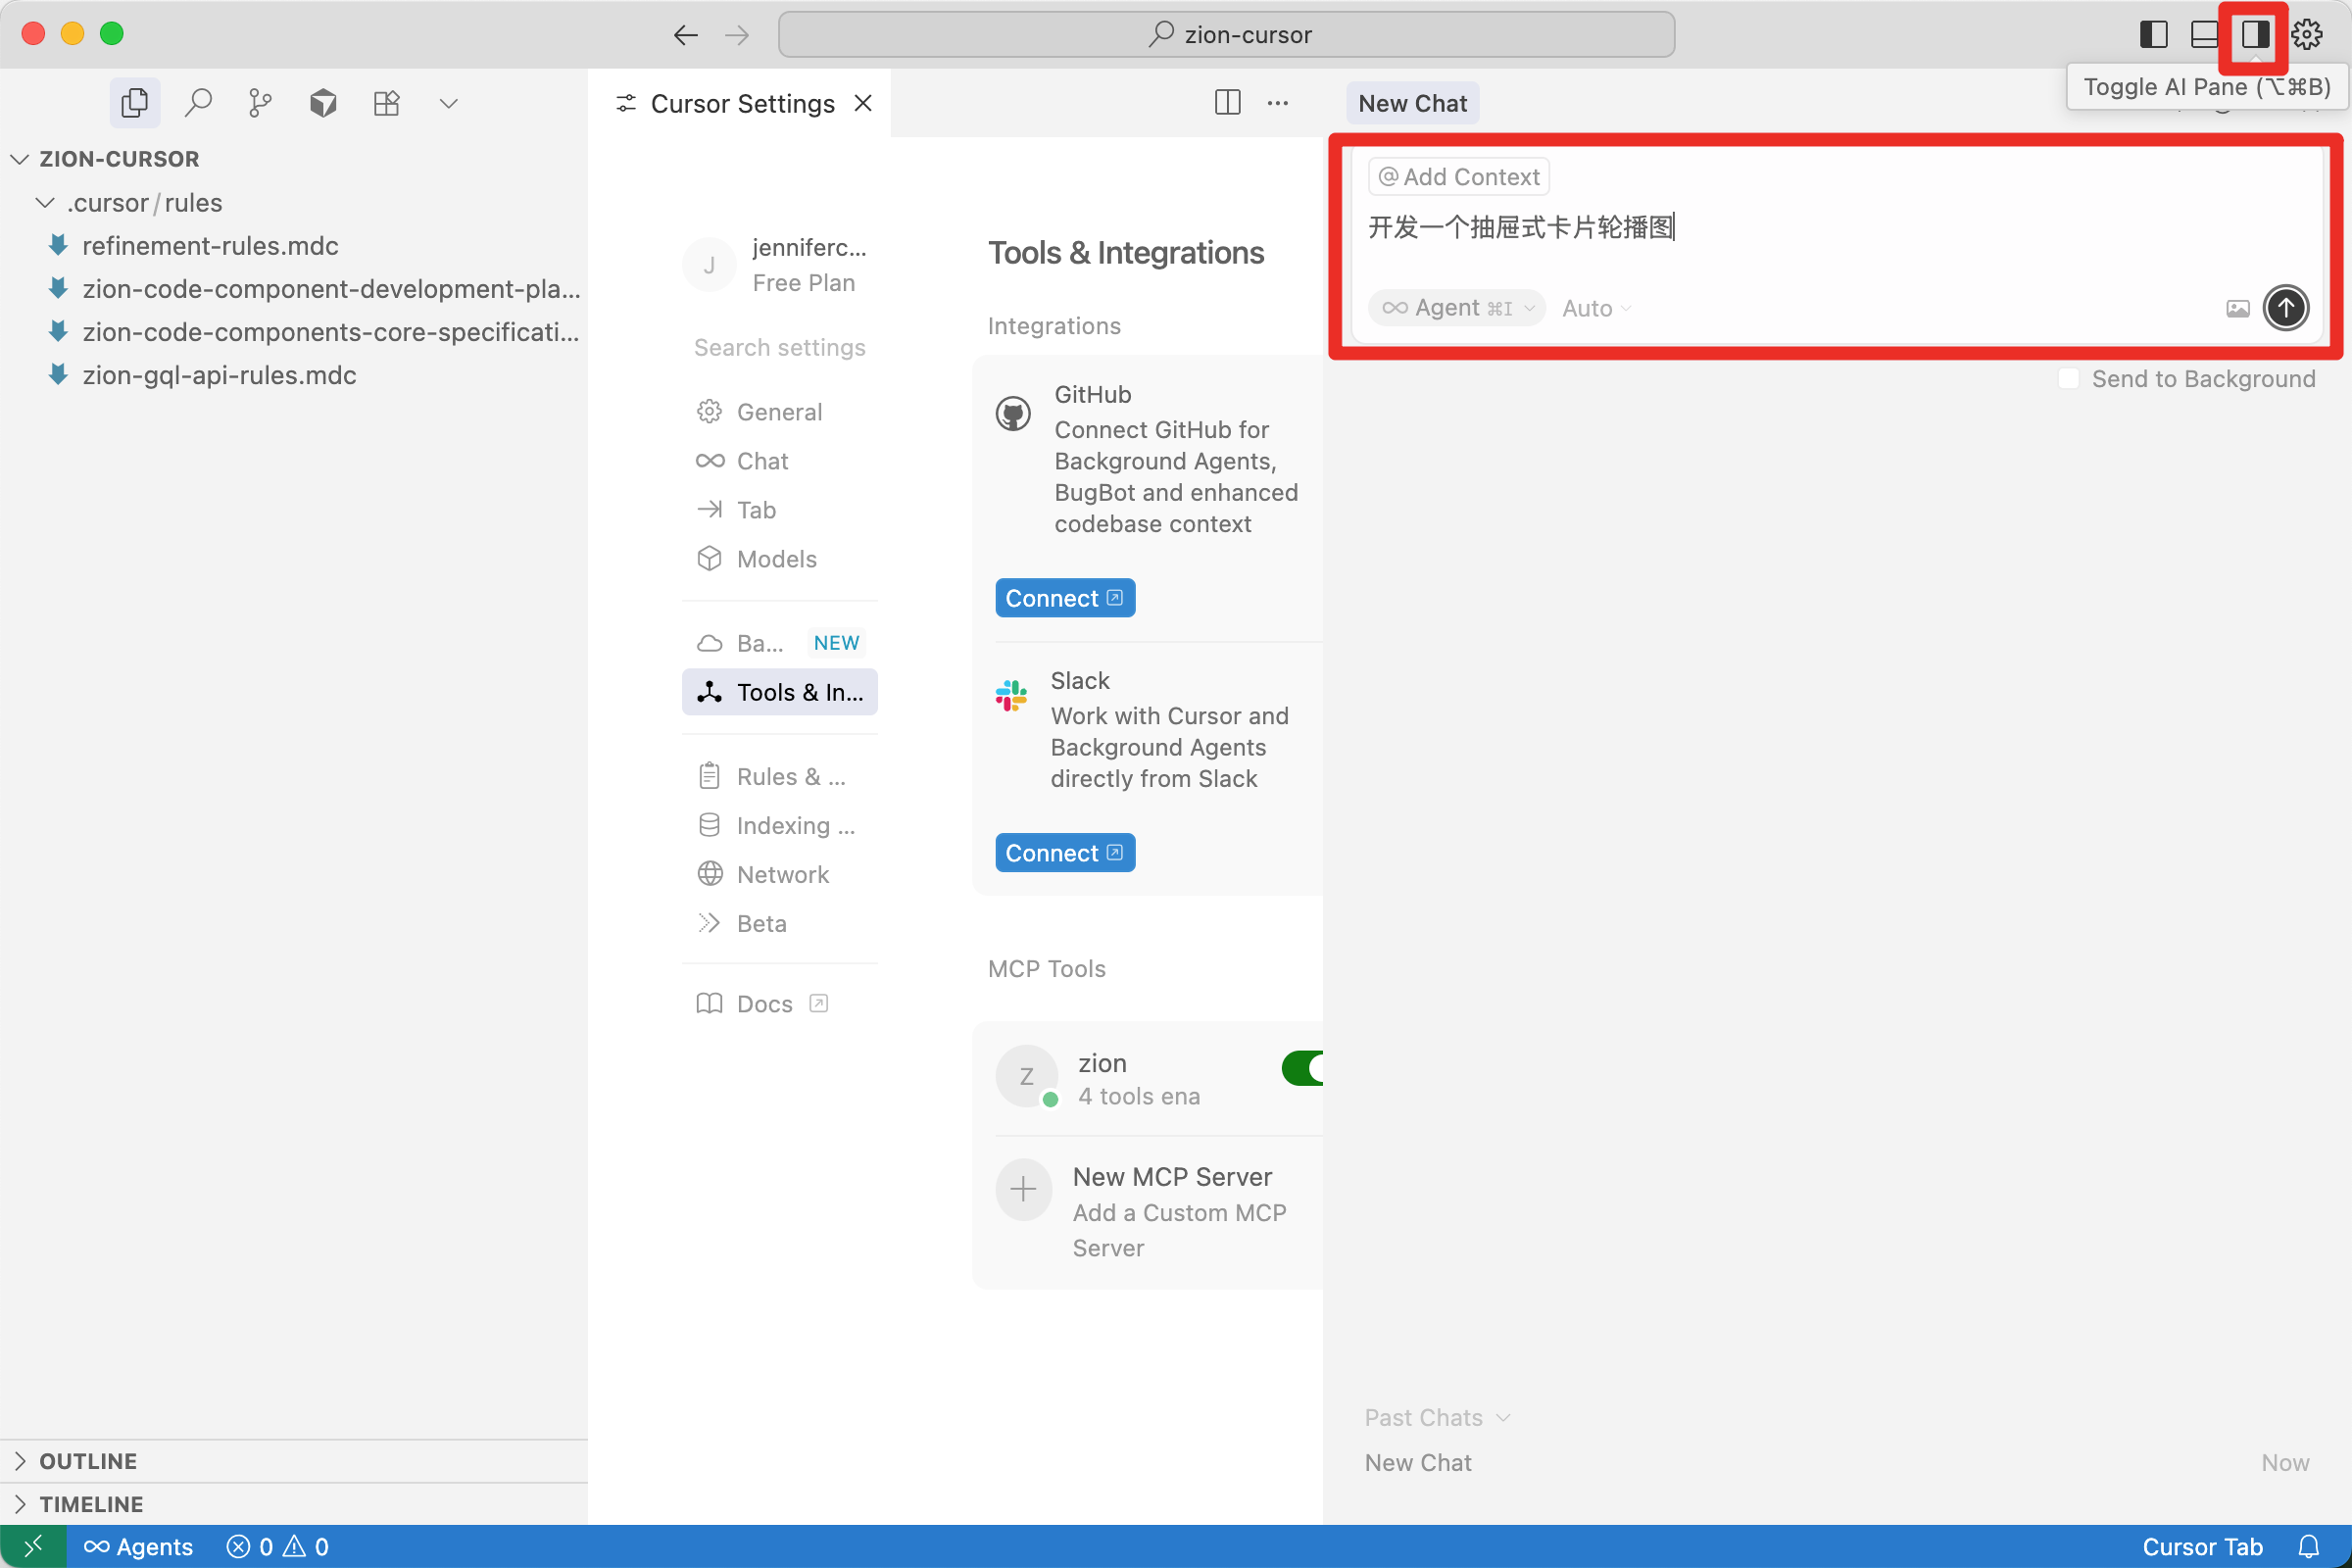Image resolution: width=2352 pixels, height=1568 pixels.
Task: Toggle the zion MCP server switch
Action: tap(1303, 1068)
